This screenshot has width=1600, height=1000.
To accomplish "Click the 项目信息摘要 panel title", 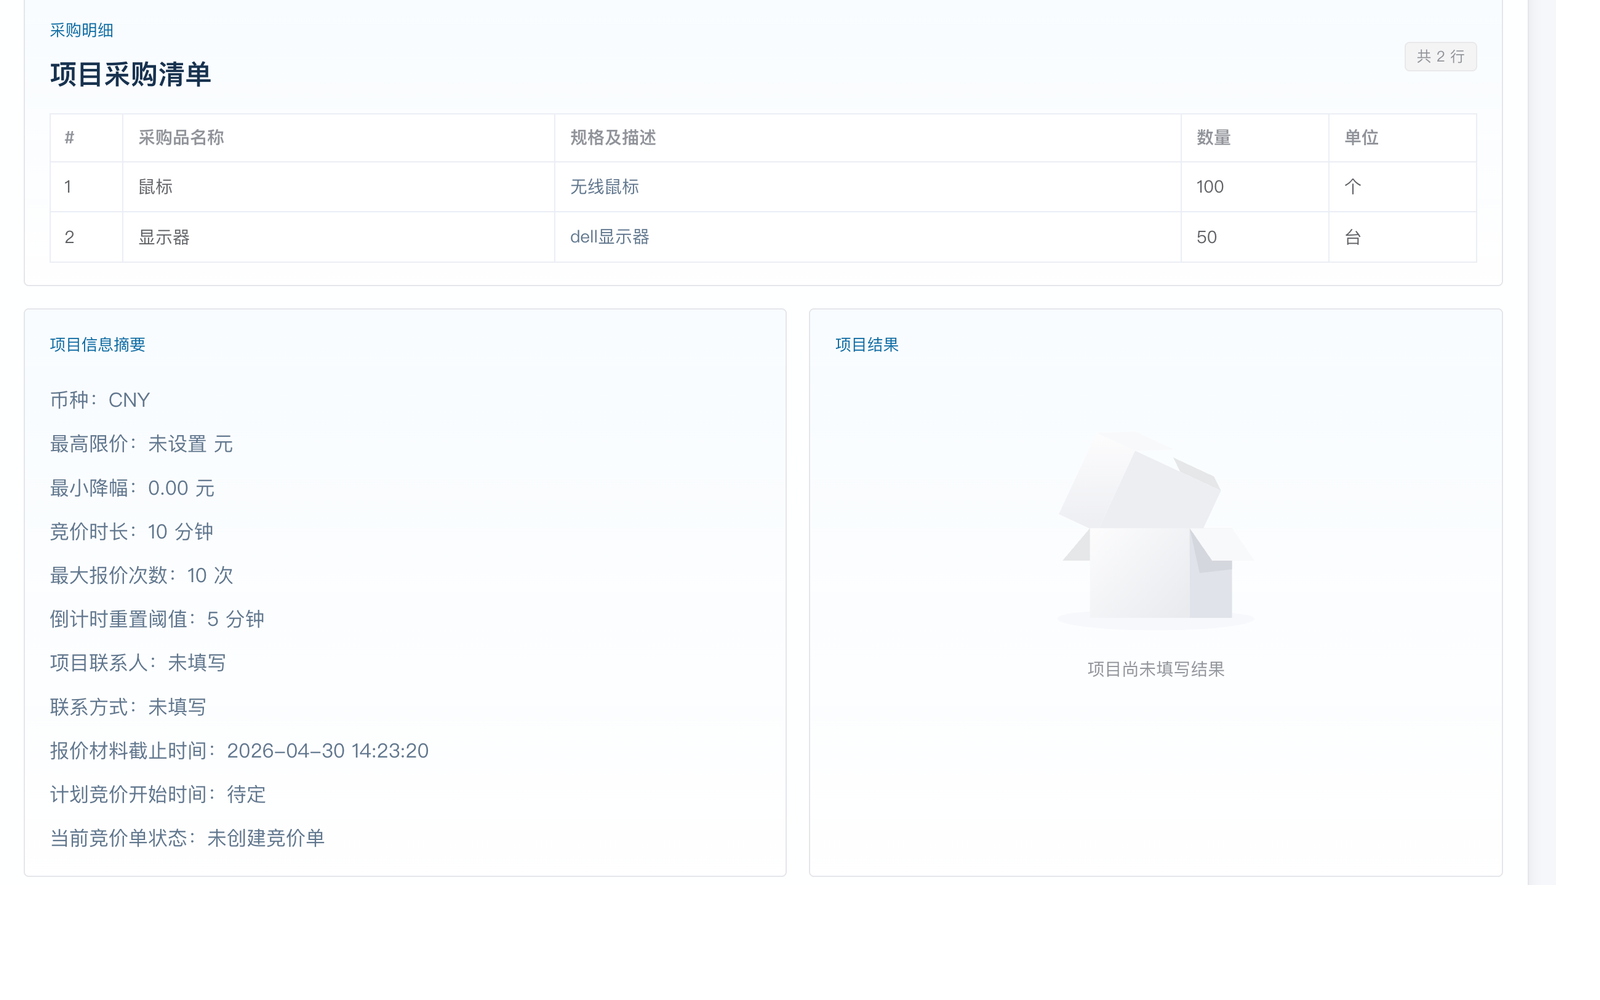I will click(x=98, y=345).
